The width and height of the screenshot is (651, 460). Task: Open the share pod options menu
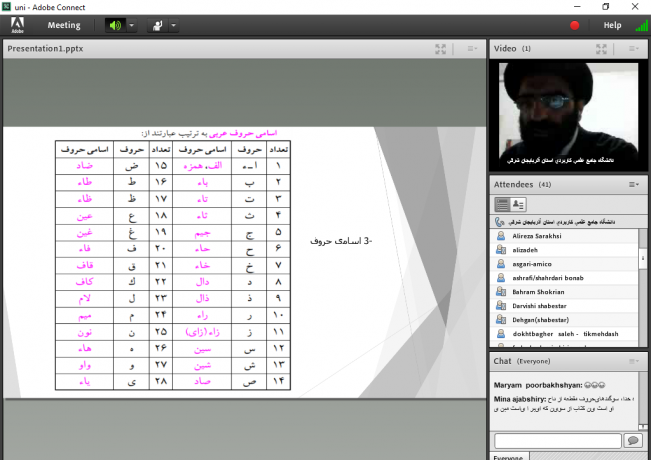[471, 48]
